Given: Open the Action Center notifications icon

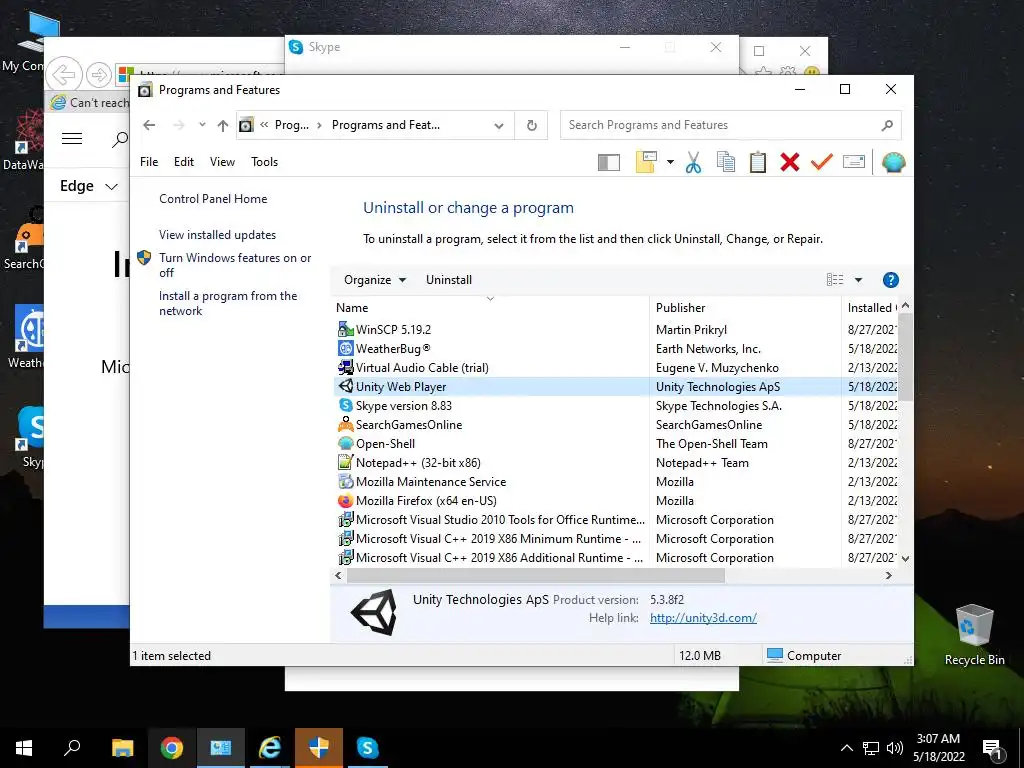Looking at the screenshot, I should coord(992,748).
